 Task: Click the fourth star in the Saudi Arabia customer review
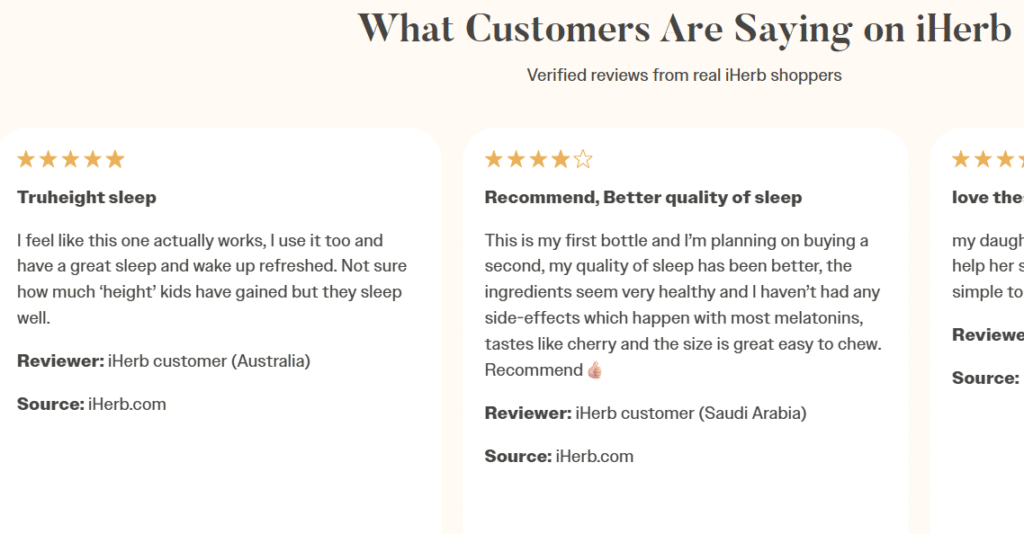click(561, 159)
